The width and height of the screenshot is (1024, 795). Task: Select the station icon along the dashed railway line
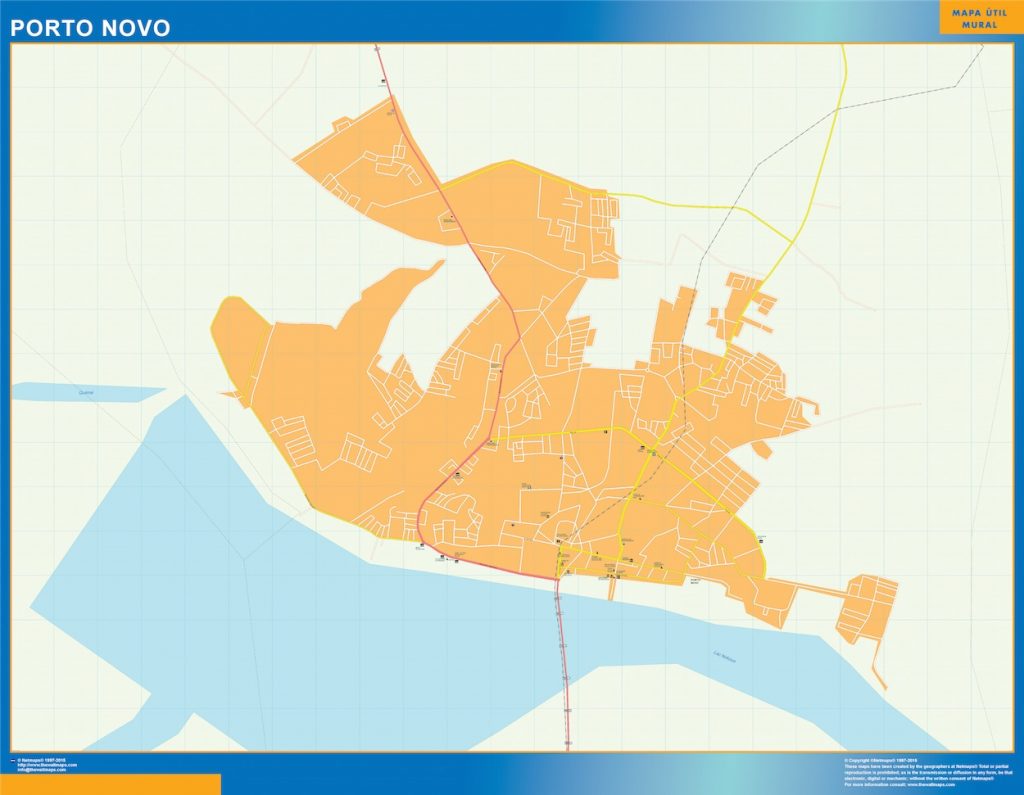click(x=640, y=496)
